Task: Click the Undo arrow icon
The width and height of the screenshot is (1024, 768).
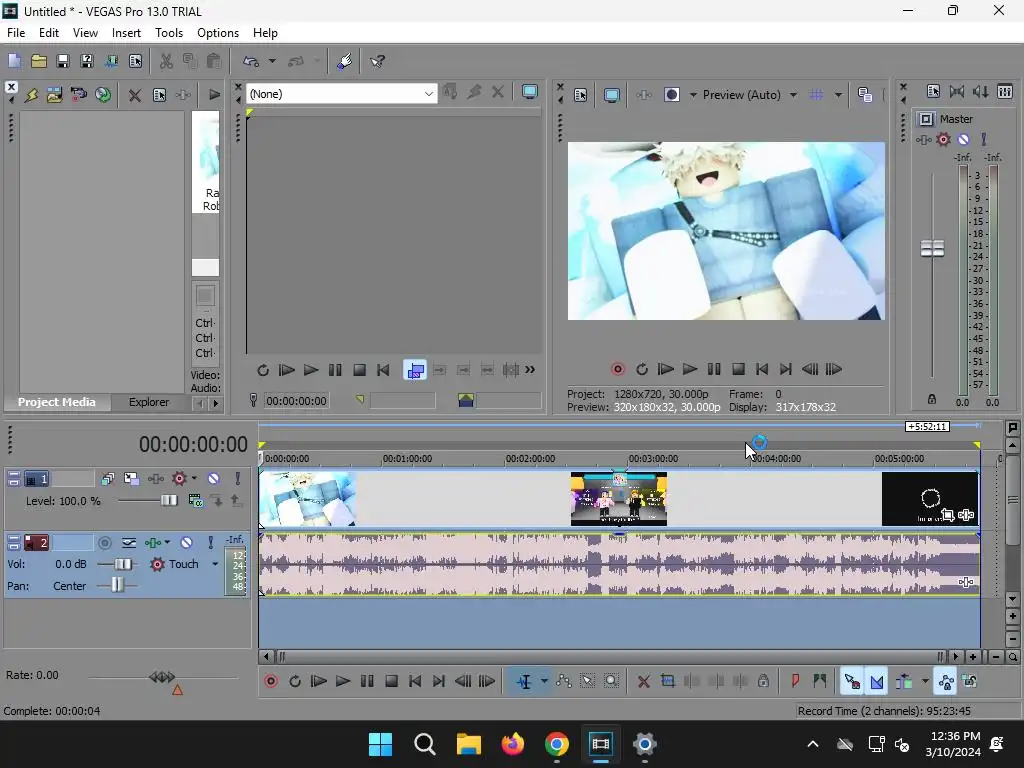Action: (x=251, y=61)
